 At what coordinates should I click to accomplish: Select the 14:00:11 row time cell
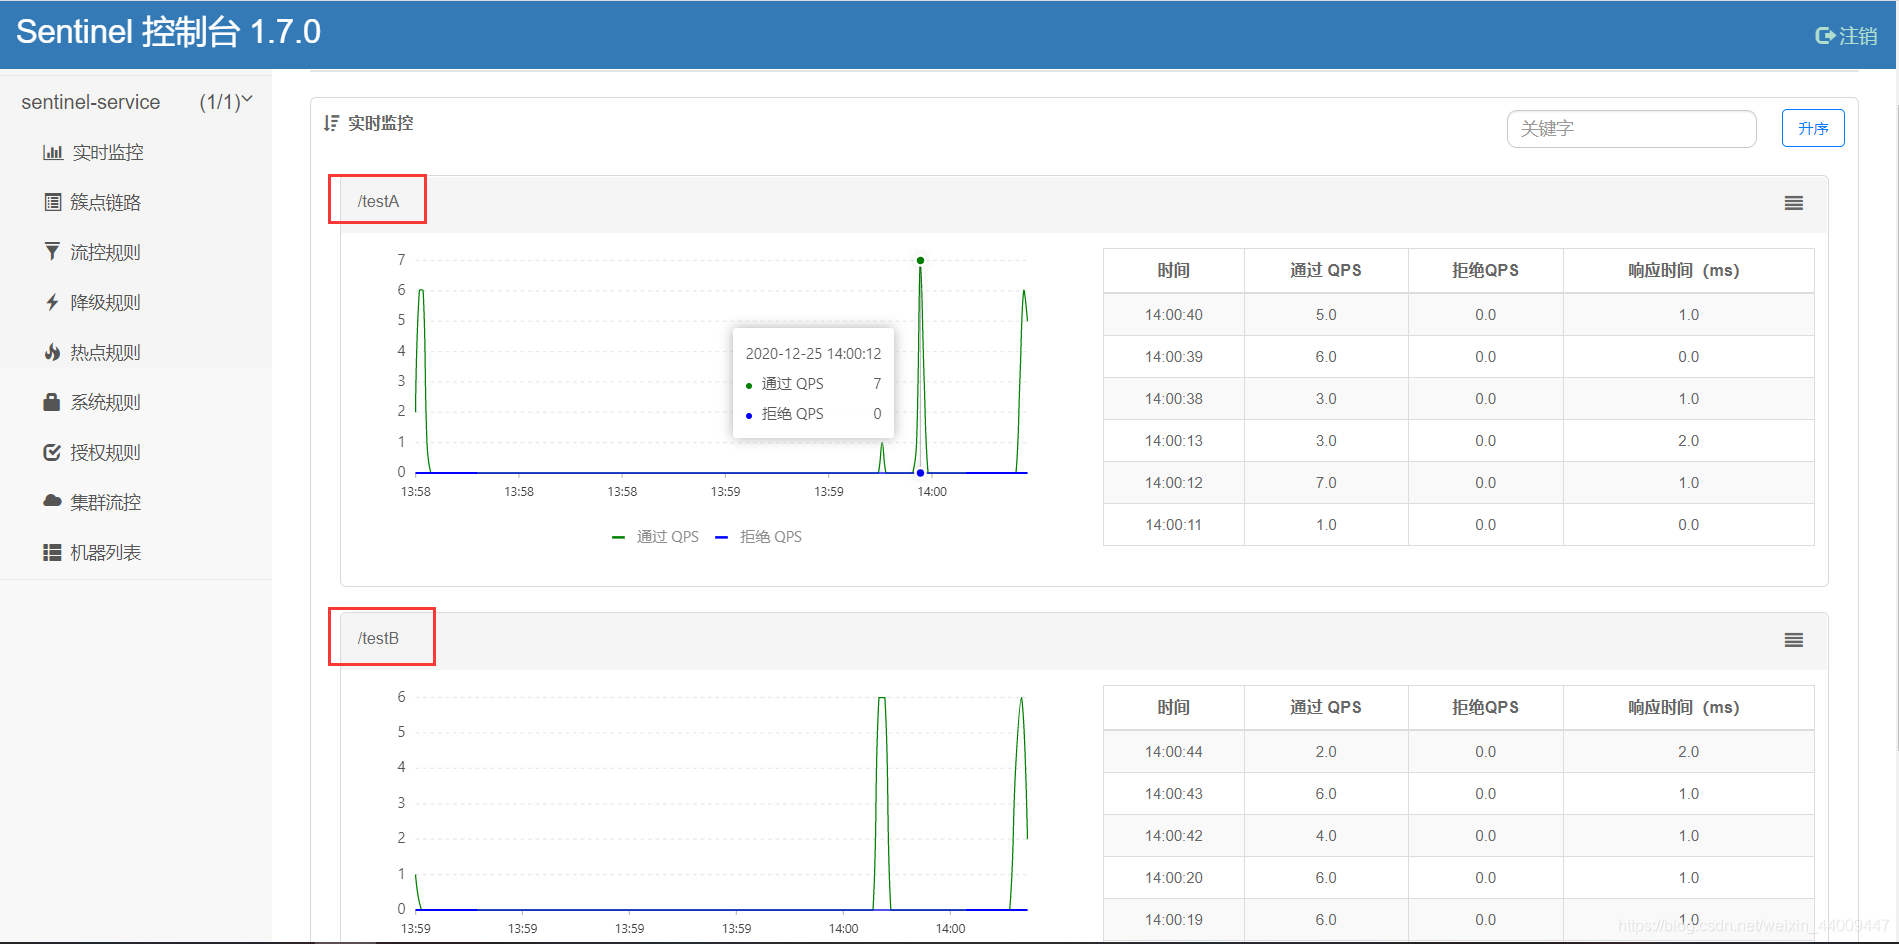pos(1174,525)
